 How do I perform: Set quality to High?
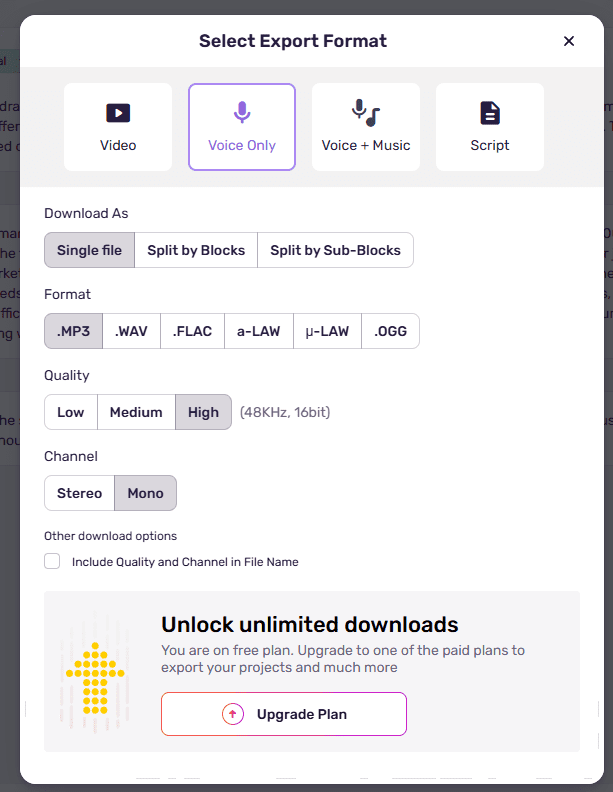(x=203, y=412)
